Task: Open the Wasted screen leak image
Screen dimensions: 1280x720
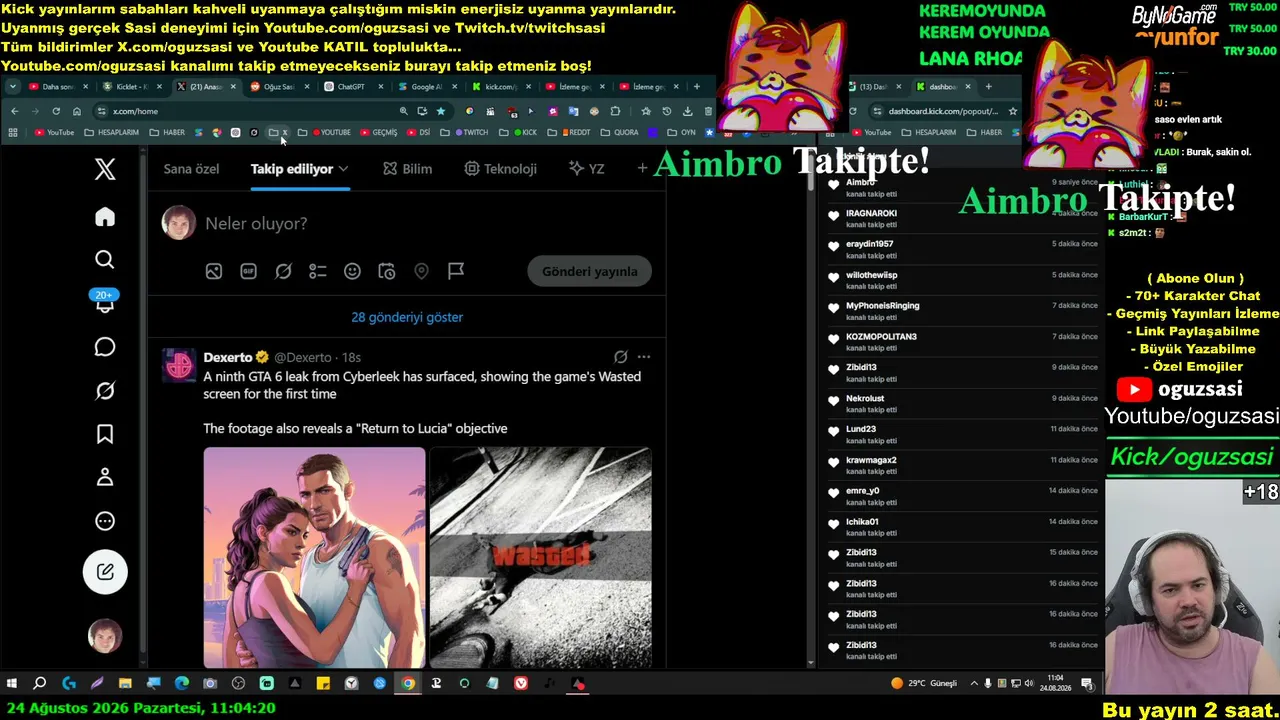Action: click(541, 557)
